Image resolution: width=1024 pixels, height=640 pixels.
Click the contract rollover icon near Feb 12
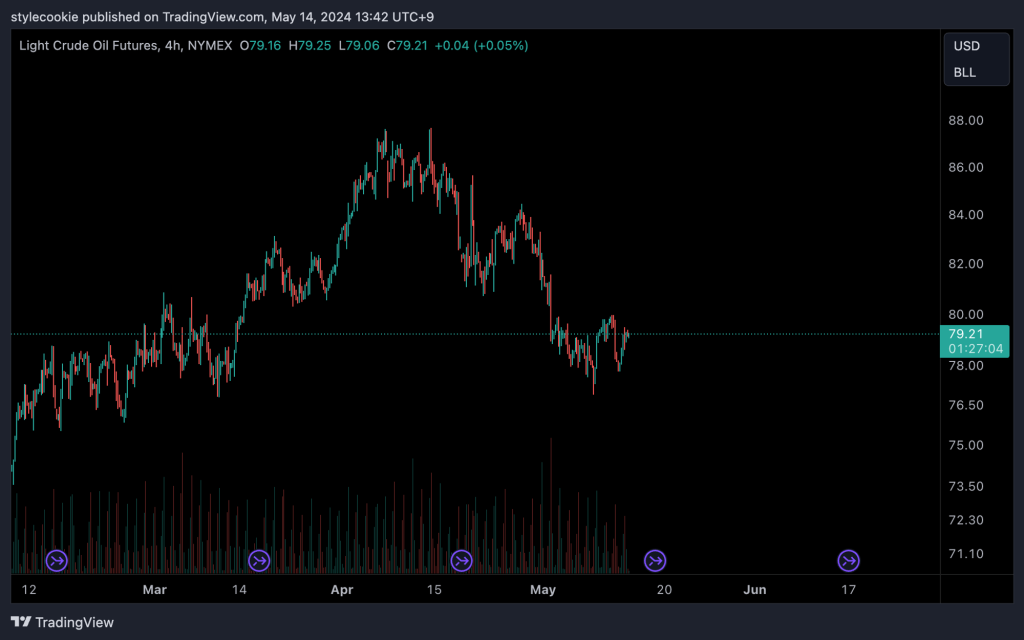pyautogui.click(x=57, y=561)
